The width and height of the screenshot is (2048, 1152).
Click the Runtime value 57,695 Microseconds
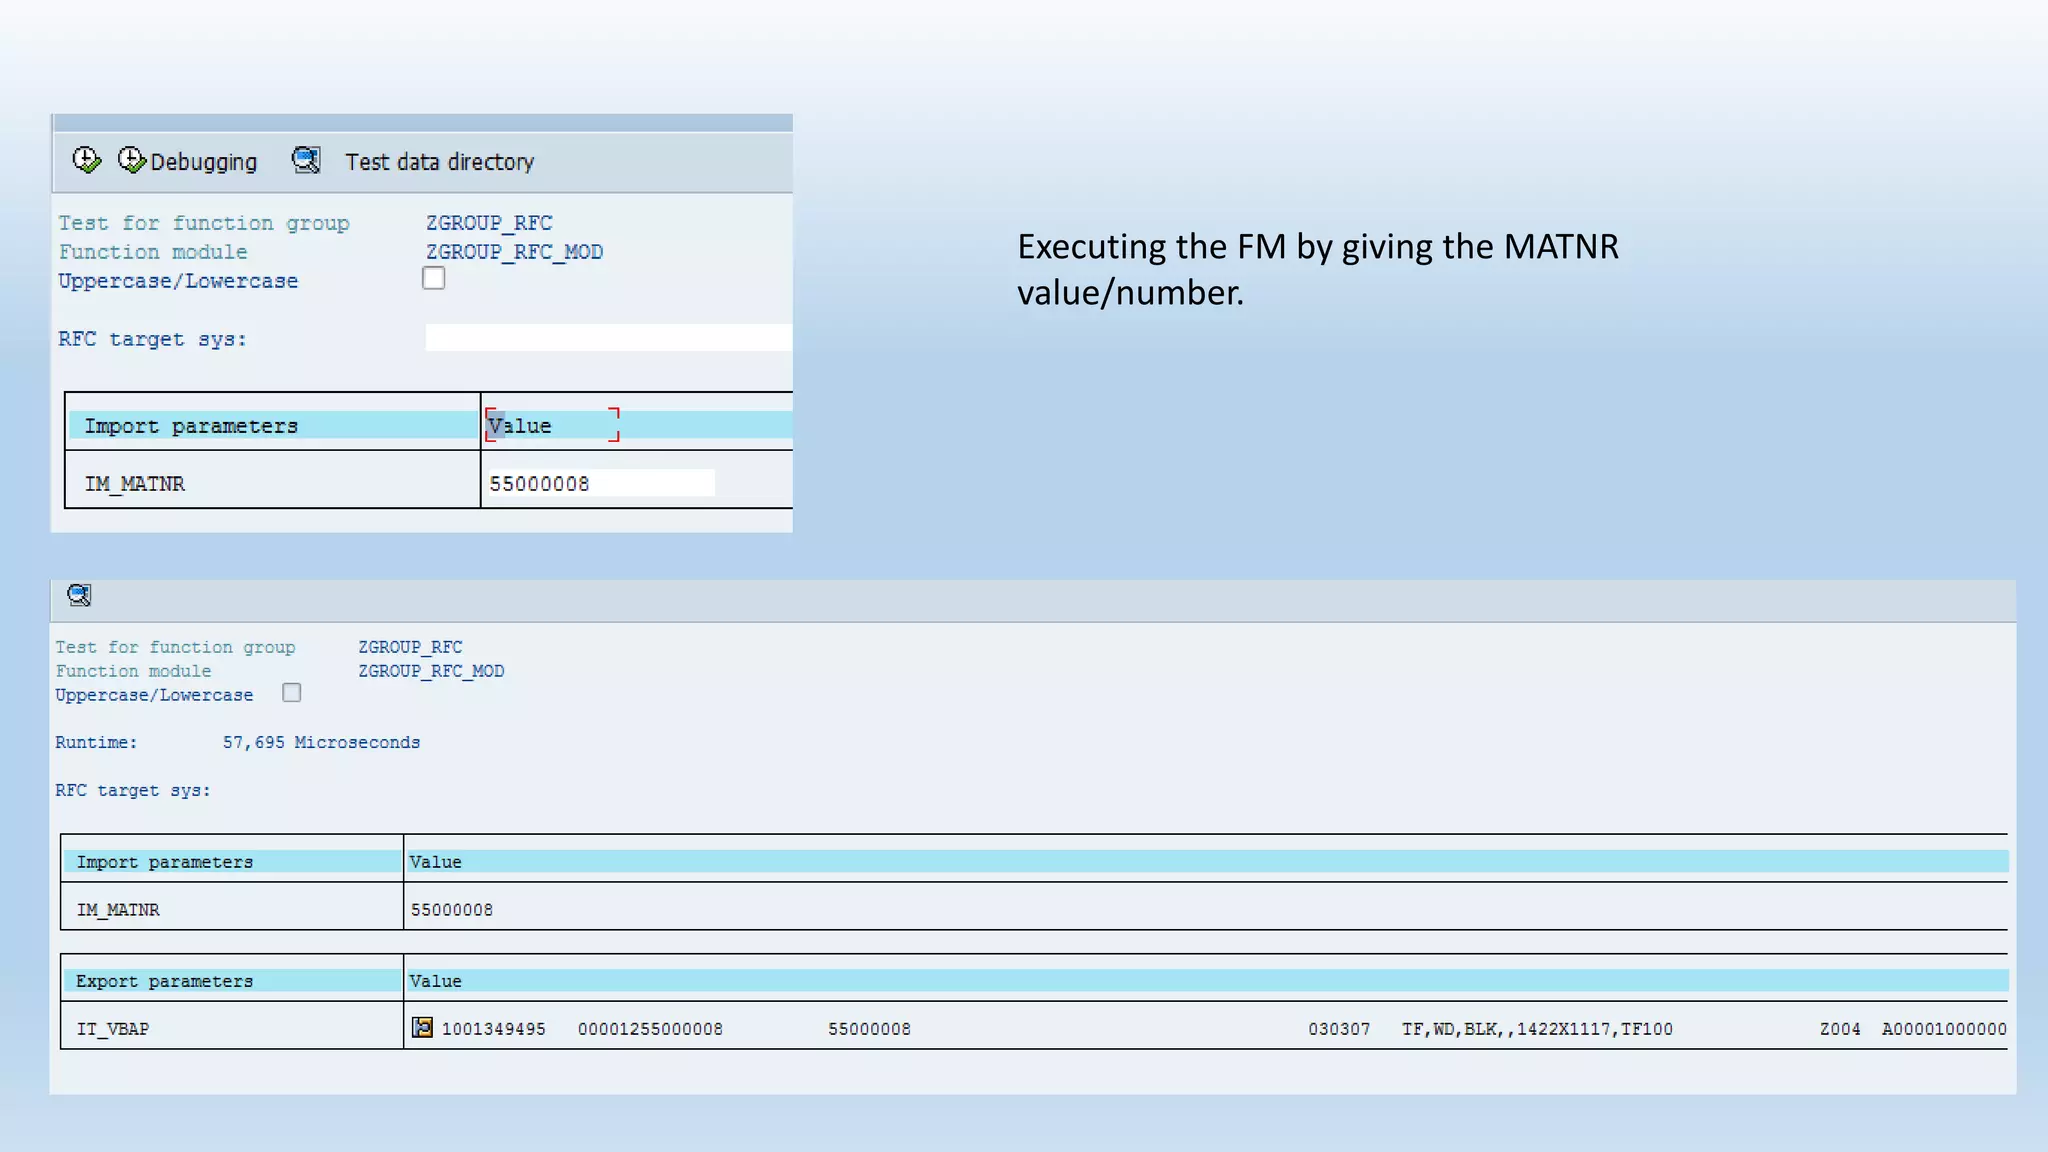click(321, 742)
